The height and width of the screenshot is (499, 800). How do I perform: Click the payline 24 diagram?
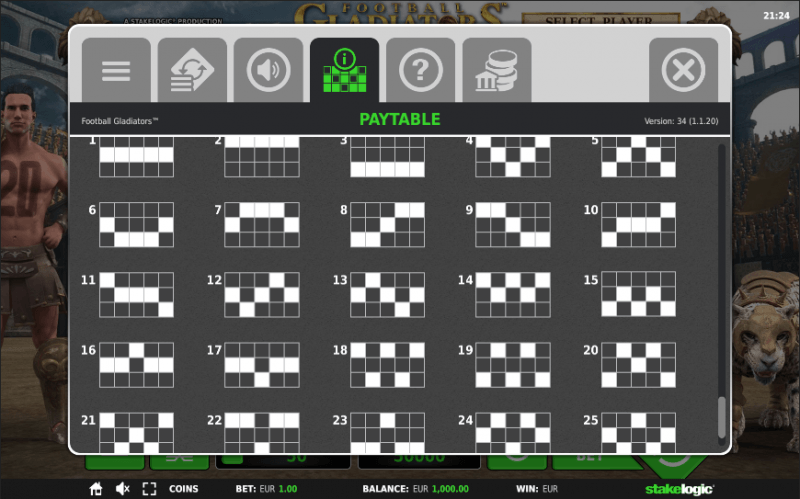click(x=513, y=433)
